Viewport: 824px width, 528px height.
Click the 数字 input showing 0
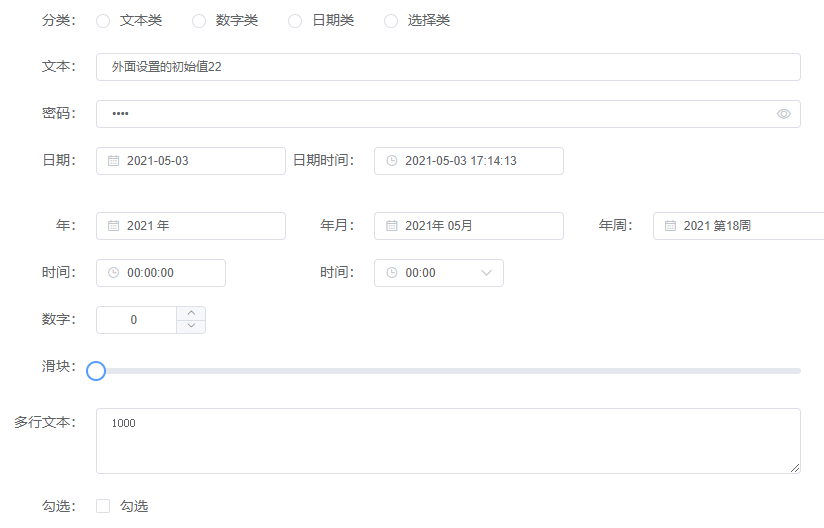tap(136, 320)
